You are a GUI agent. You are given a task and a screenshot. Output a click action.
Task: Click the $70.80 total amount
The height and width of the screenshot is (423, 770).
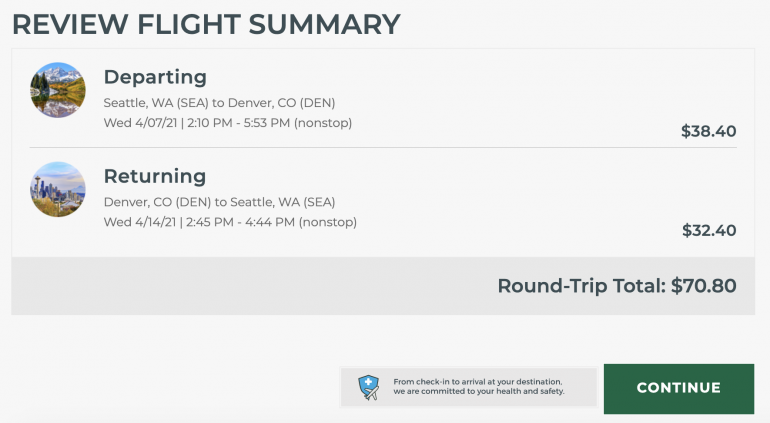703,286
